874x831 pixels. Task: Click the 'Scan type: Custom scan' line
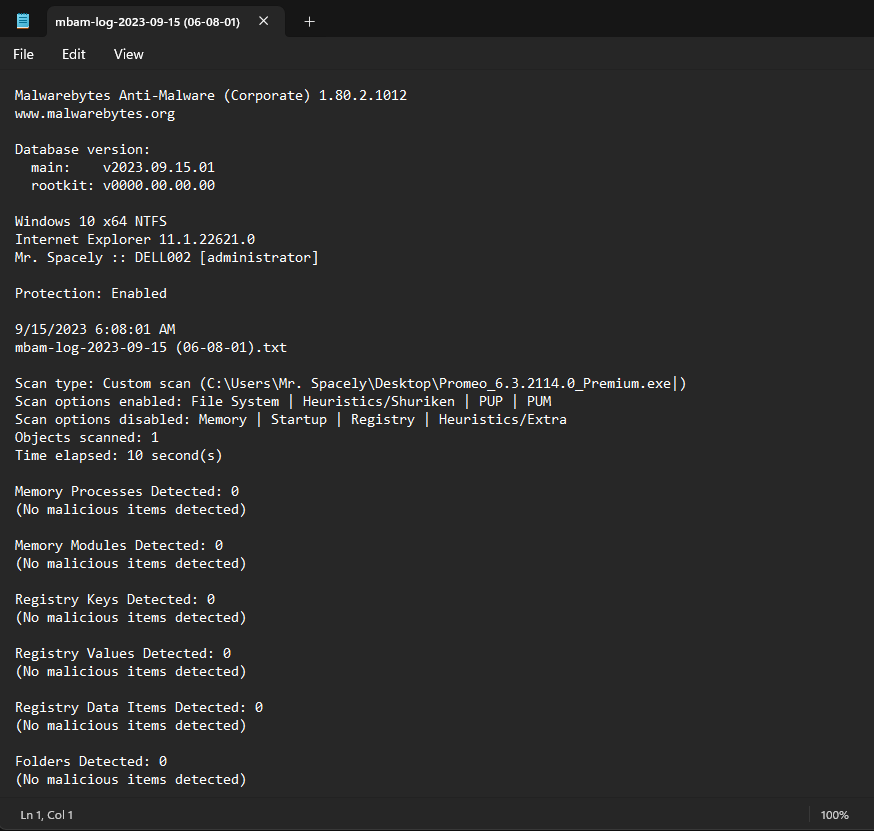(351, 383)
